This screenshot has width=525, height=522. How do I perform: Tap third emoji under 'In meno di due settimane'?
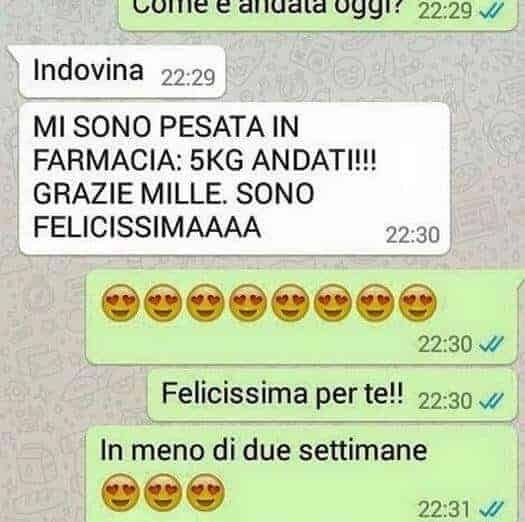pyautogui.click(x=205, y=492)
